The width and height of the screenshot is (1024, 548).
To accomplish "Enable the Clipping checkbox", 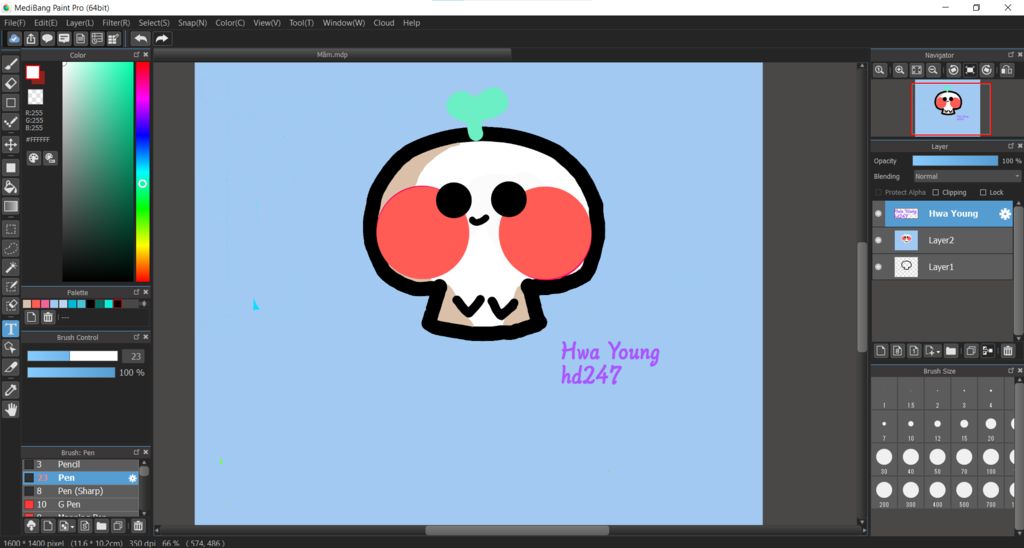I will pos(936,193).
